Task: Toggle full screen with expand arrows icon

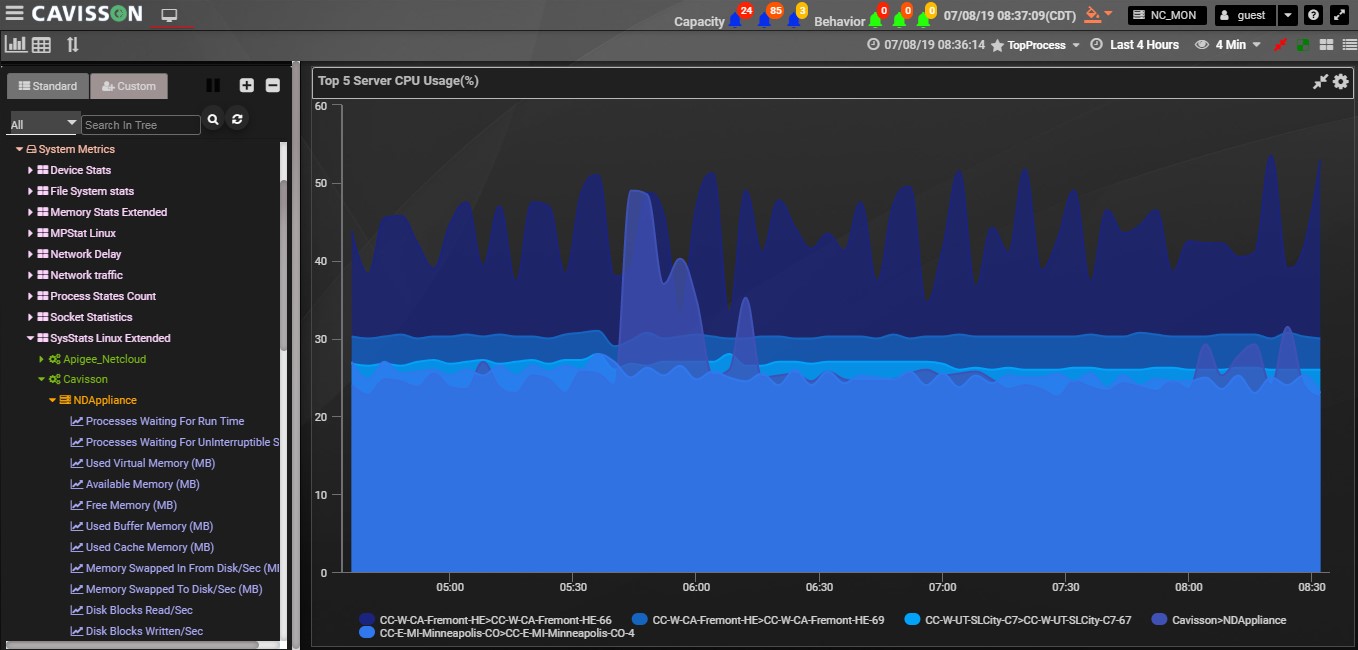Action: click(x=1340, y=15)
